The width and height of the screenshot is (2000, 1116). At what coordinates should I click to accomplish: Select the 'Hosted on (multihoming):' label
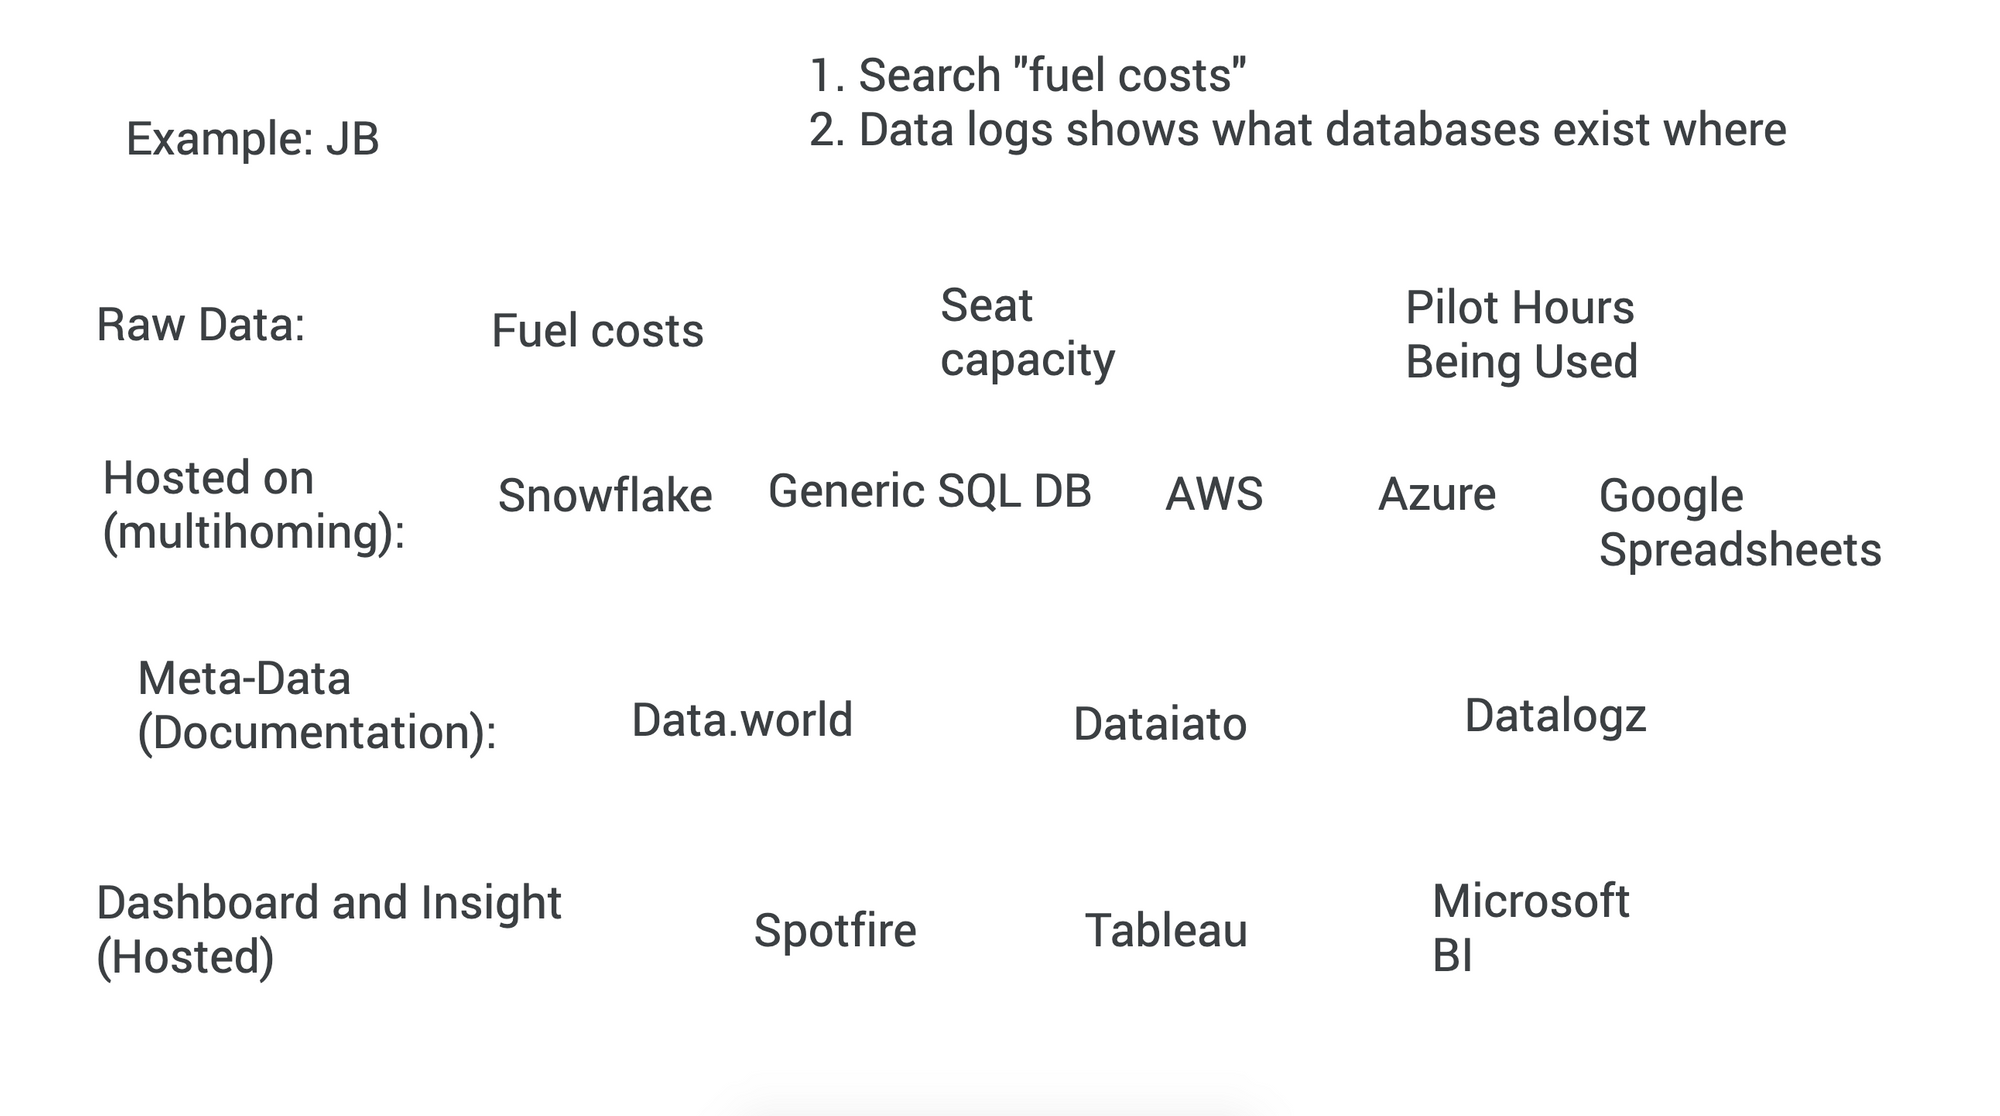(254, 505)
